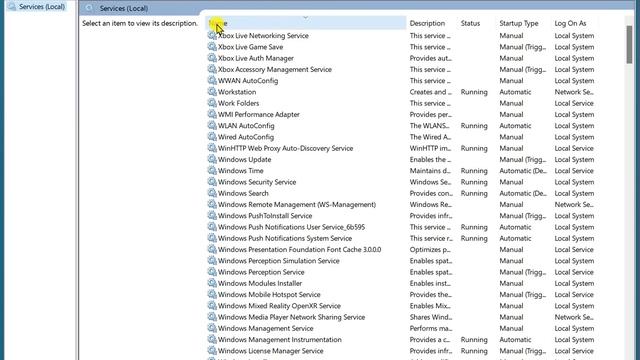Screen dimensions: 640x360
Task: Click the Windows Perception Service icon
Action: coord(212,272)
